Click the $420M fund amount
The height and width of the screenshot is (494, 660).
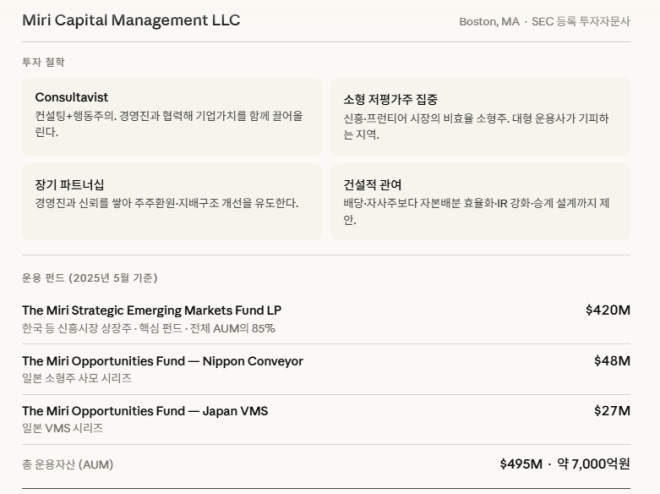coord(608,310)
